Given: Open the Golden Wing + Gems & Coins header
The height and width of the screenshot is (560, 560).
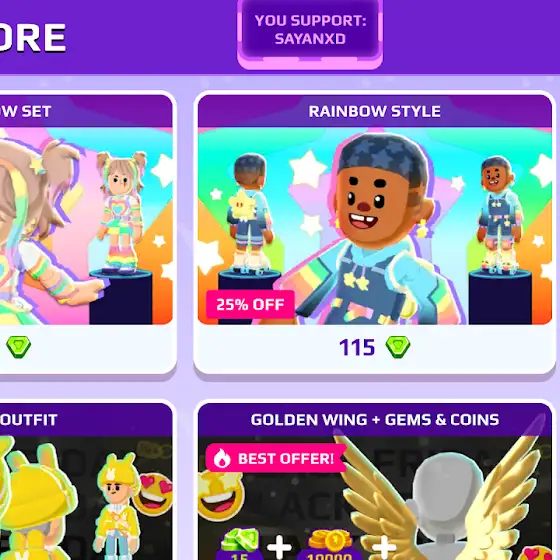Looking at the screenshot, I should (375, 420).
